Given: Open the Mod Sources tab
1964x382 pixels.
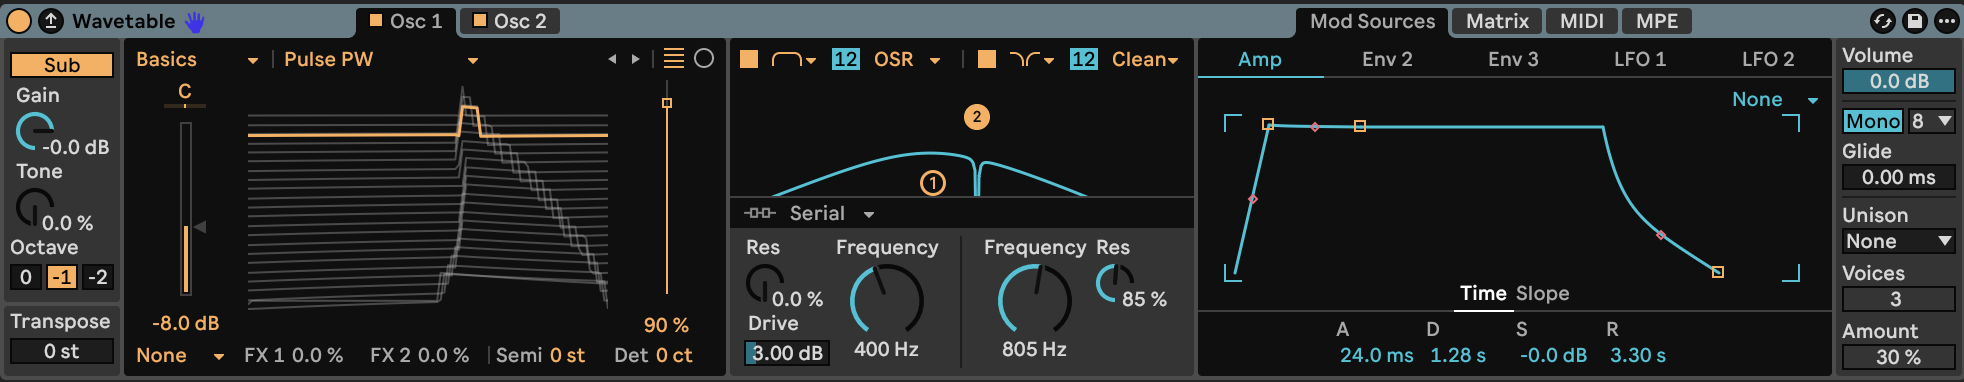Looking at the screenshot, I should (1372, 21).
